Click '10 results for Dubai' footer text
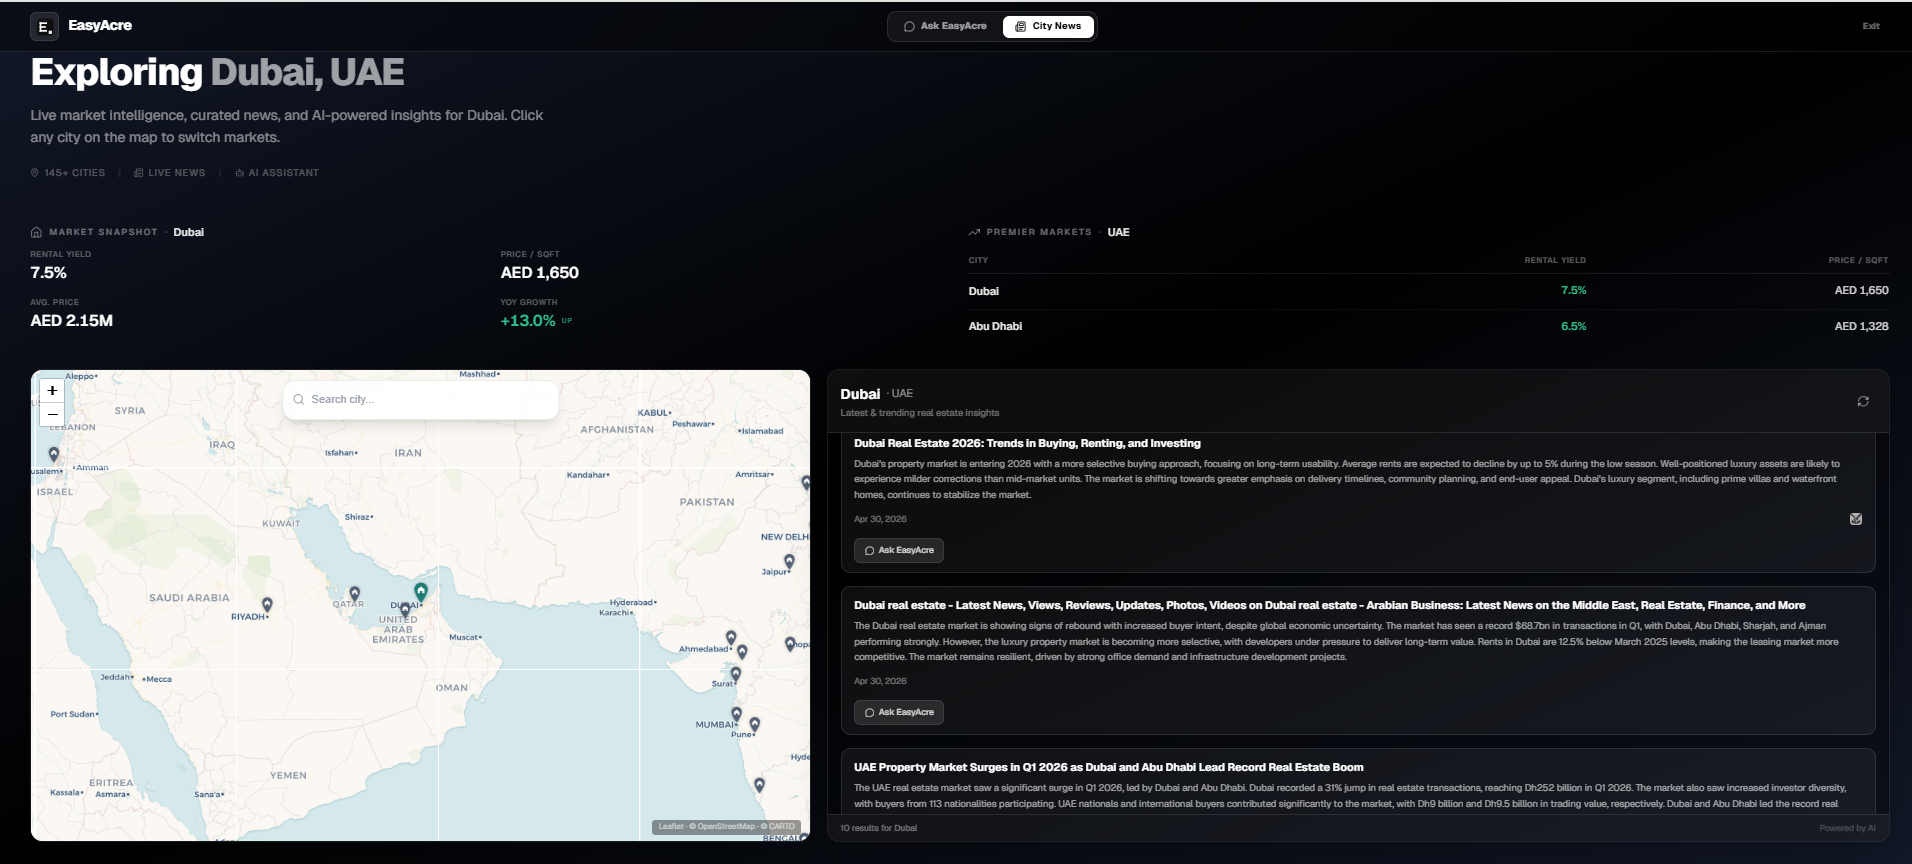This screenshot has height=864, width=1912. pyautogui.click(x=878, y=828)
